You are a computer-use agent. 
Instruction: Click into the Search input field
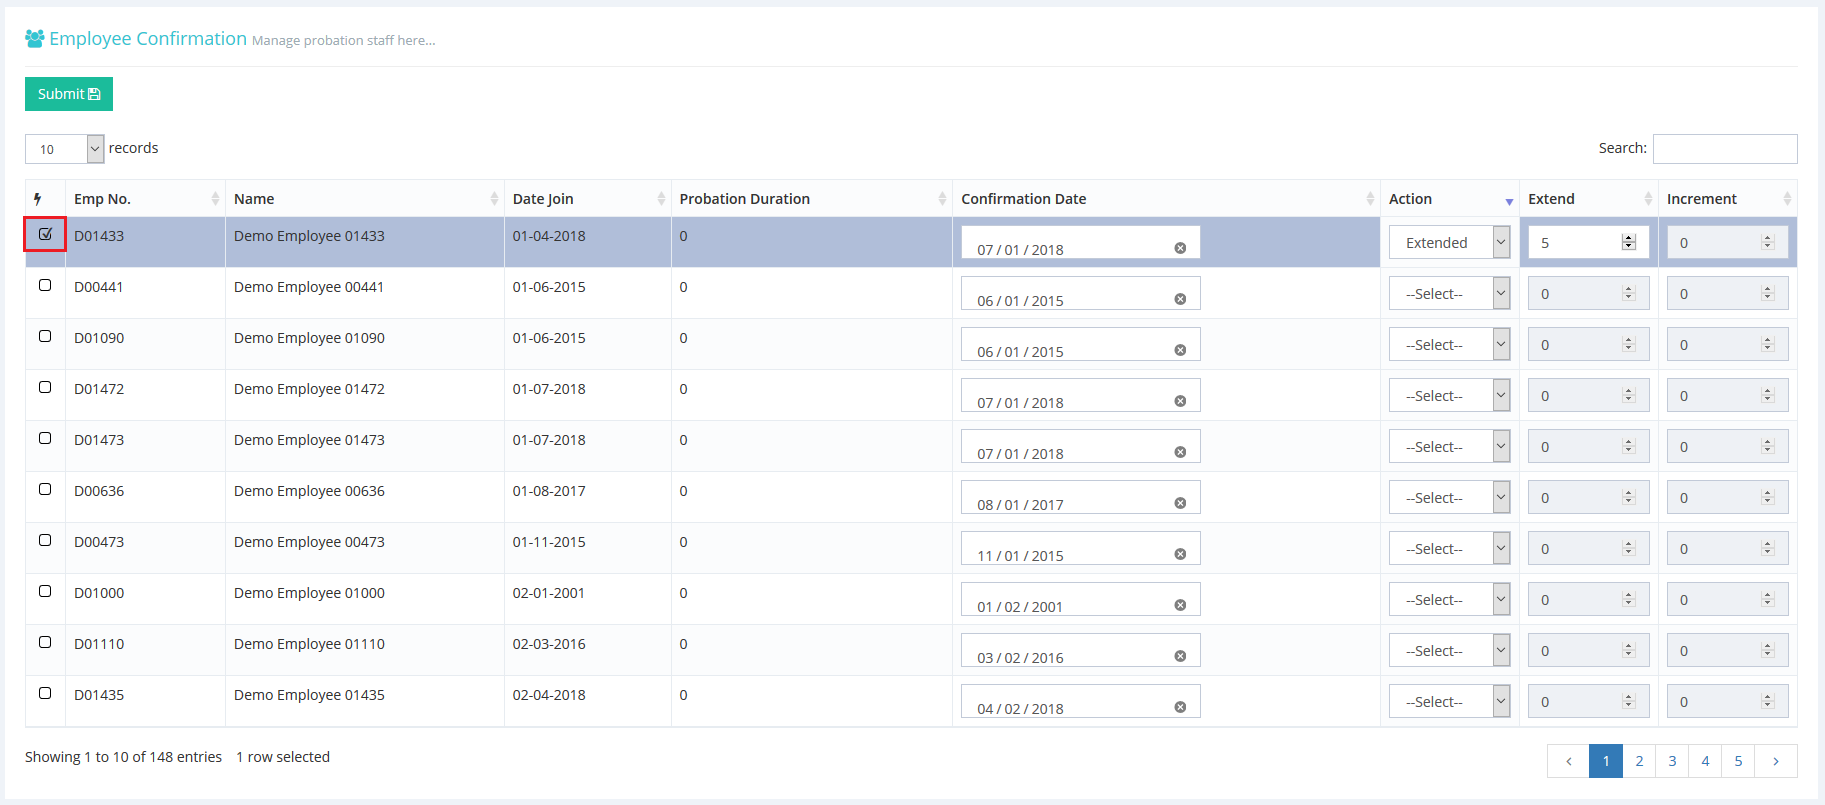tap(1724, 149)
